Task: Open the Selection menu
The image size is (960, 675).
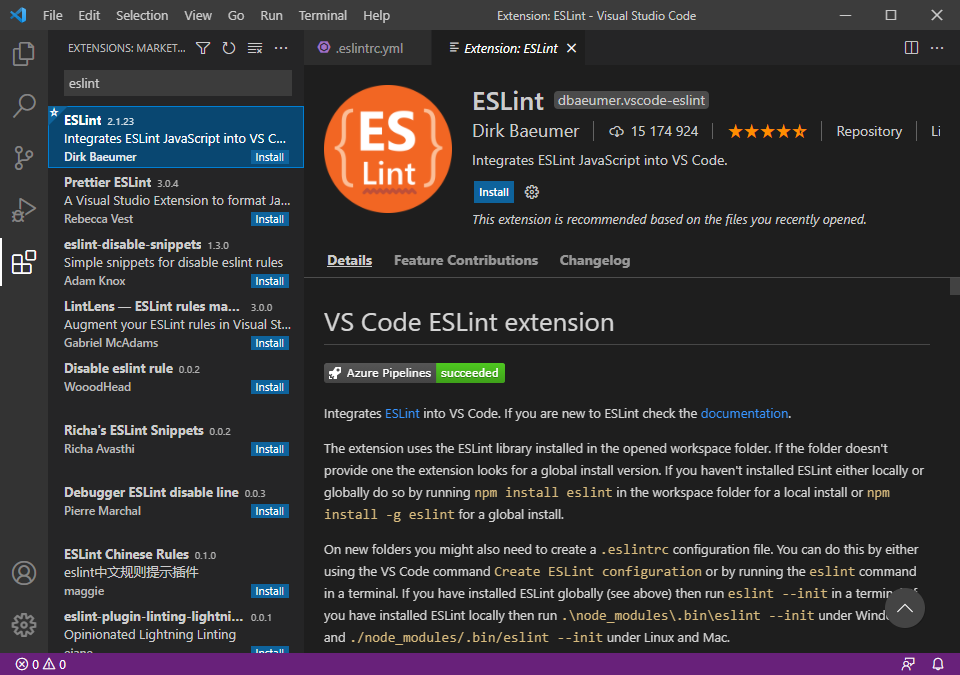Action: coord(142,15)
